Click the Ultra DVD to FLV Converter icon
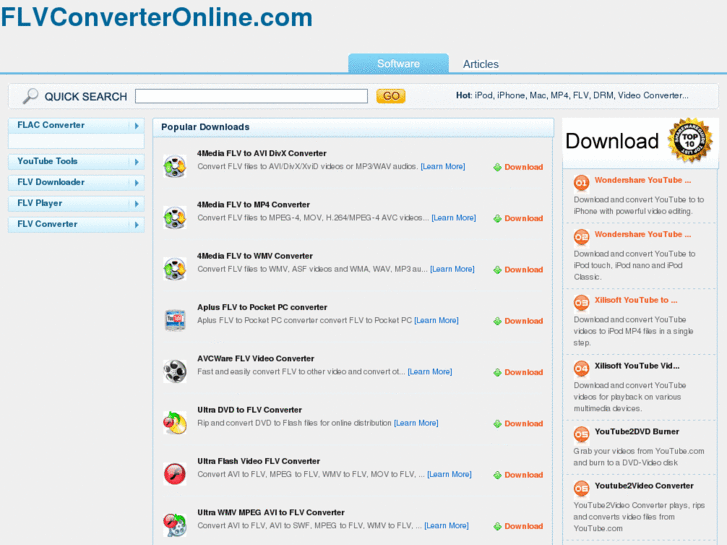 pyautogui.click(x=175, y=423)
